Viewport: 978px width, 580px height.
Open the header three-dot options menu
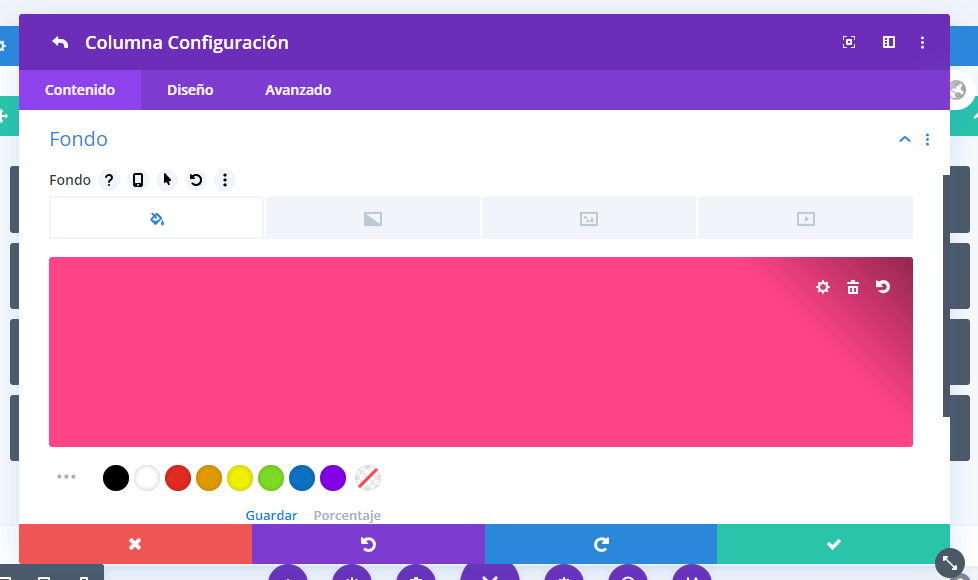click(x=922, y=42)
